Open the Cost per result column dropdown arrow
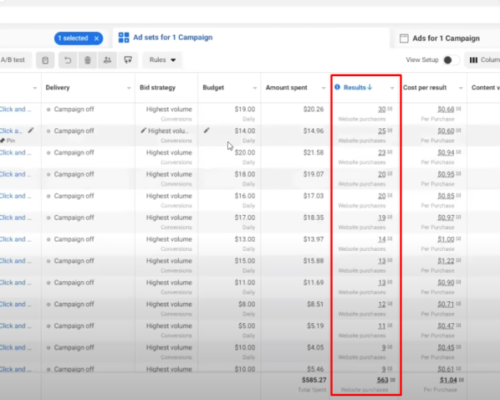The height and width of the screenshot is (400, 500). pos(461,88)
